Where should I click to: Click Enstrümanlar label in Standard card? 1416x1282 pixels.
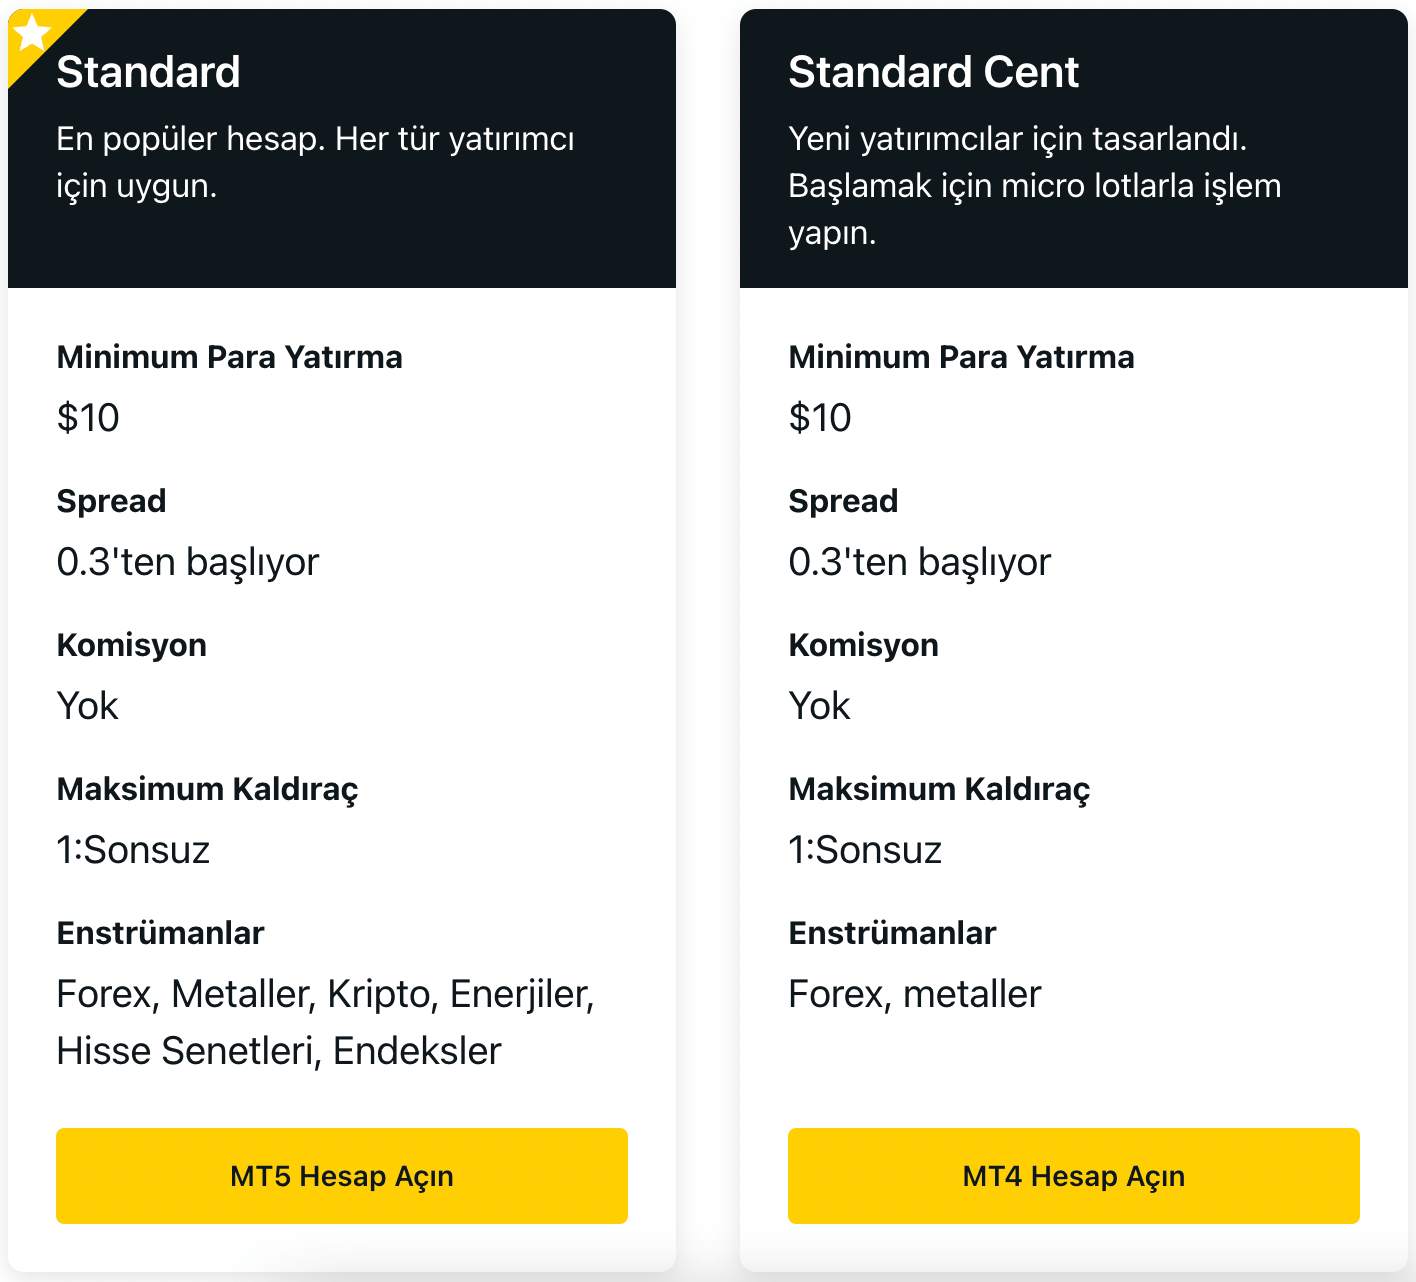coord(160,933)
